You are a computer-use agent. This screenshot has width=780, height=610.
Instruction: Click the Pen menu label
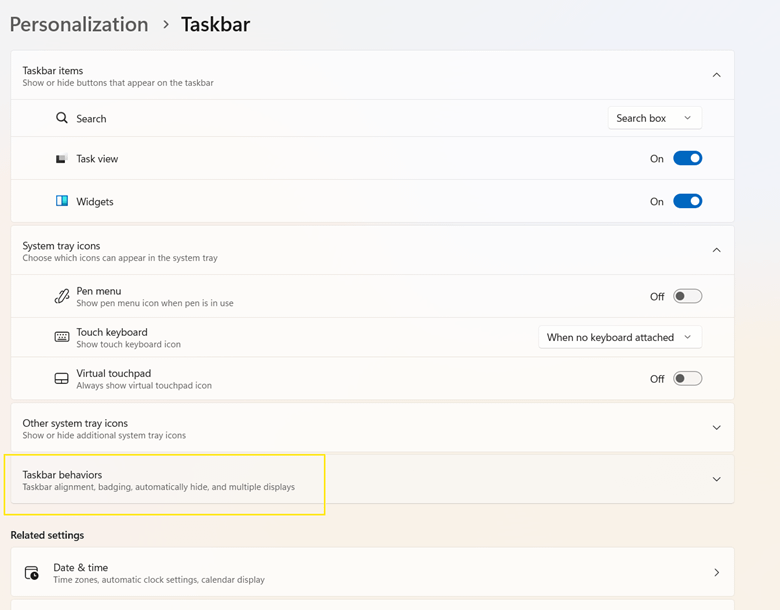pyautogui.click(x=98, y=291)
